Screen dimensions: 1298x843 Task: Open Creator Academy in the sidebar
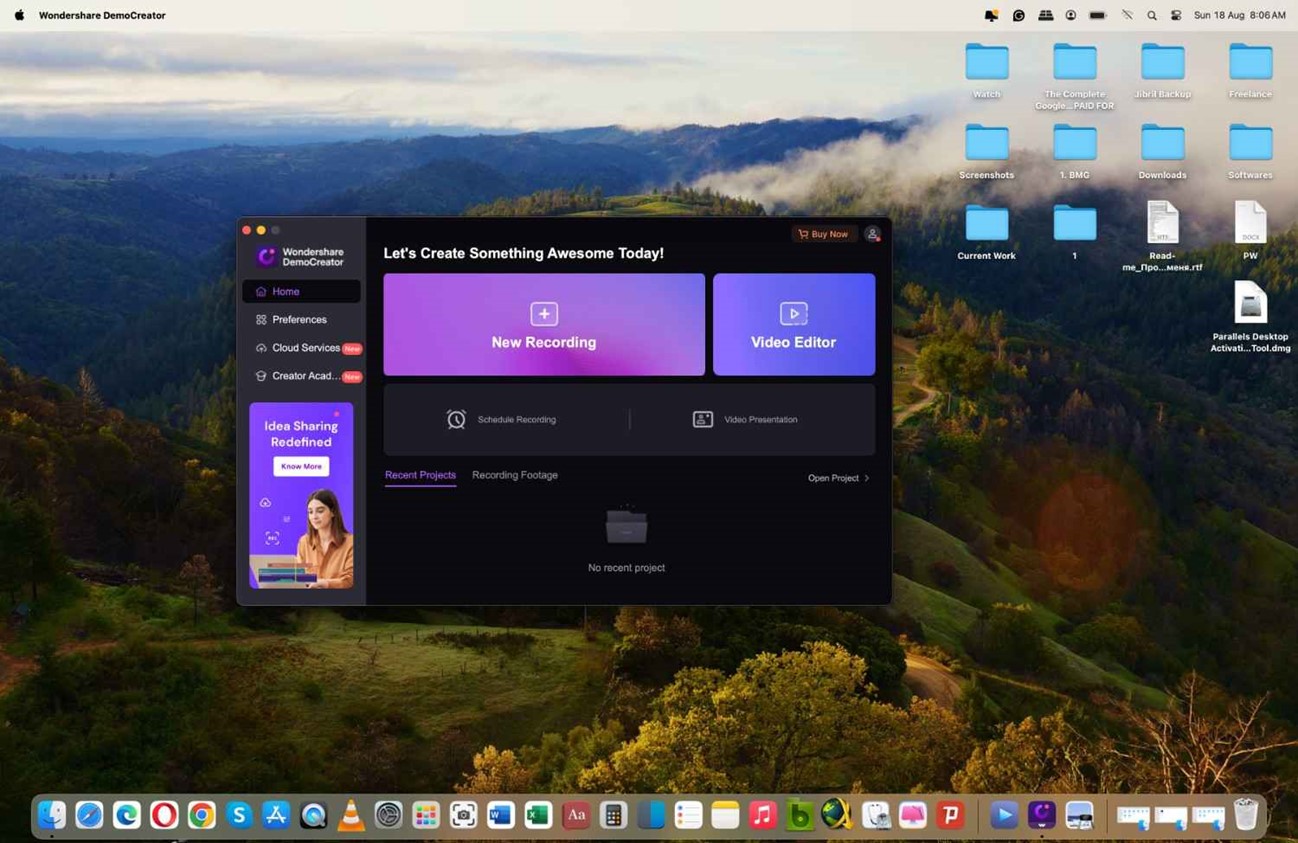(x=301, y=376)
